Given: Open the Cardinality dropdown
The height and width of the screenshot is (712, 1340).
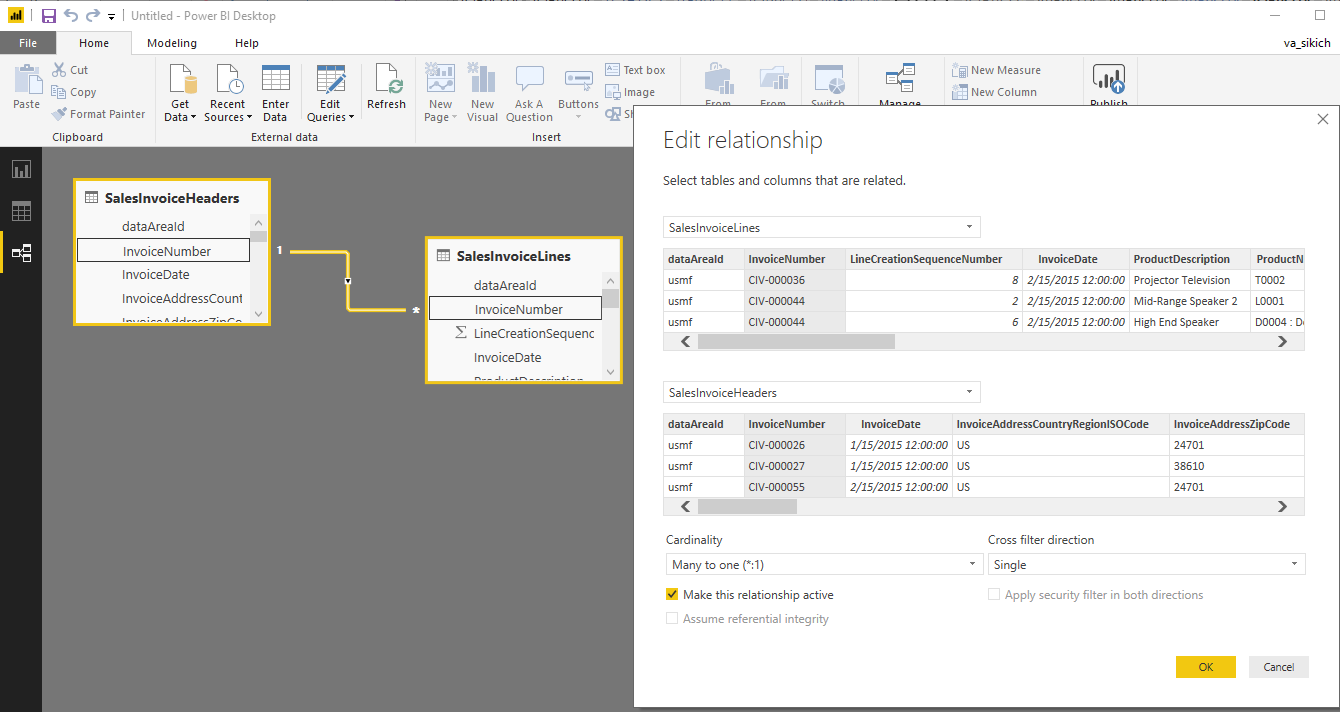Looking at the screenshot, I should [x=970, y=564].
